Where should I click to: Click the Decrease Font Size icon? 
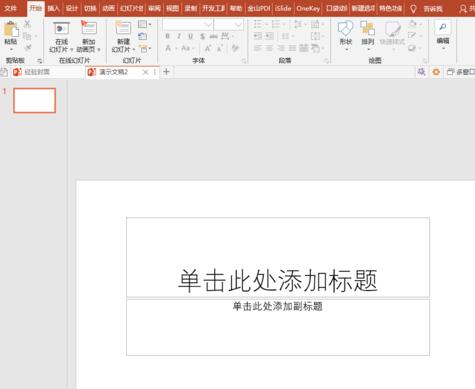tap(220, 49)
